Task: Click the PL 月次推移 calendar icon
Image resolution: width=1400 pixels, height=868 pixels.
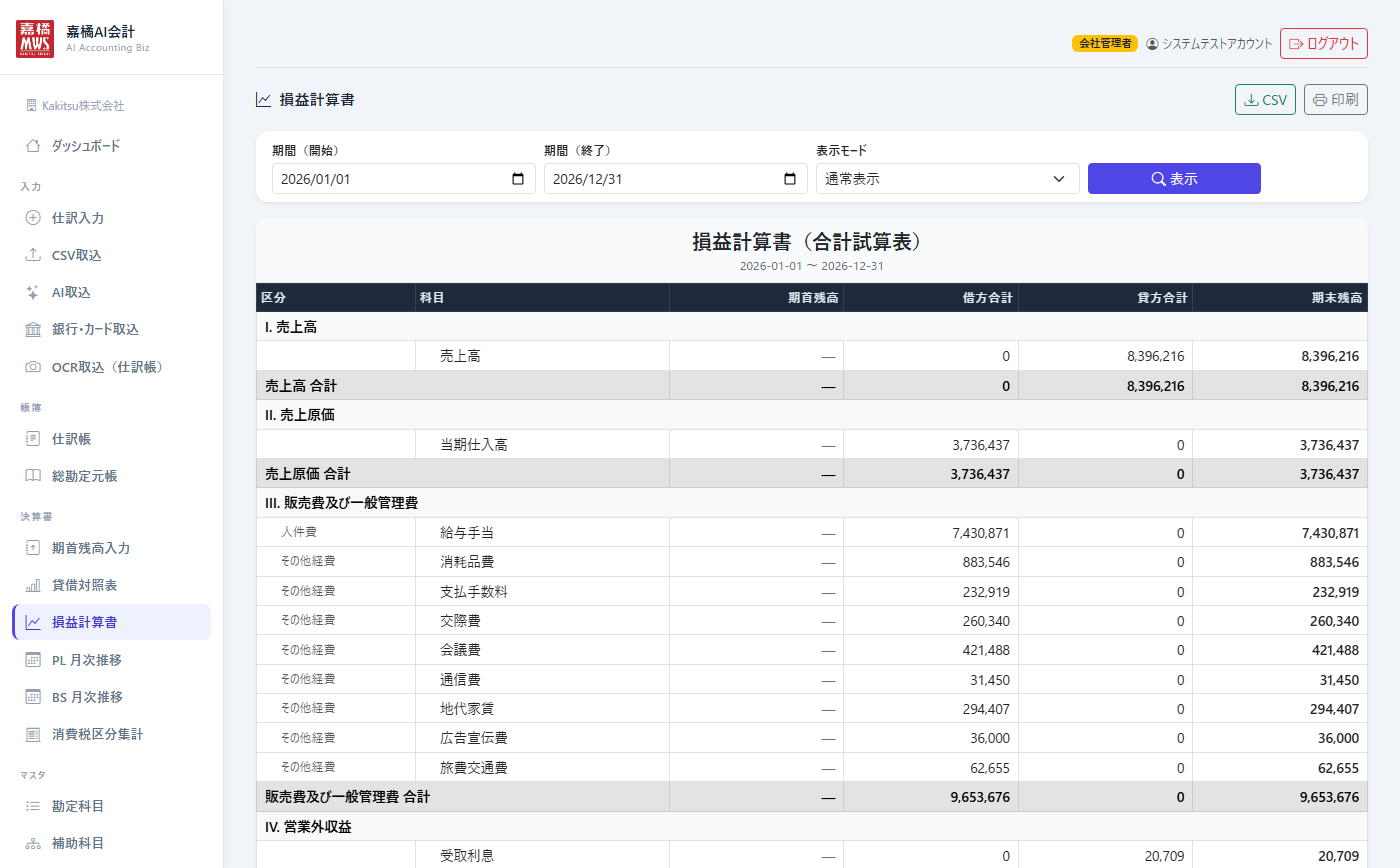Action: [x=33, y=660]
